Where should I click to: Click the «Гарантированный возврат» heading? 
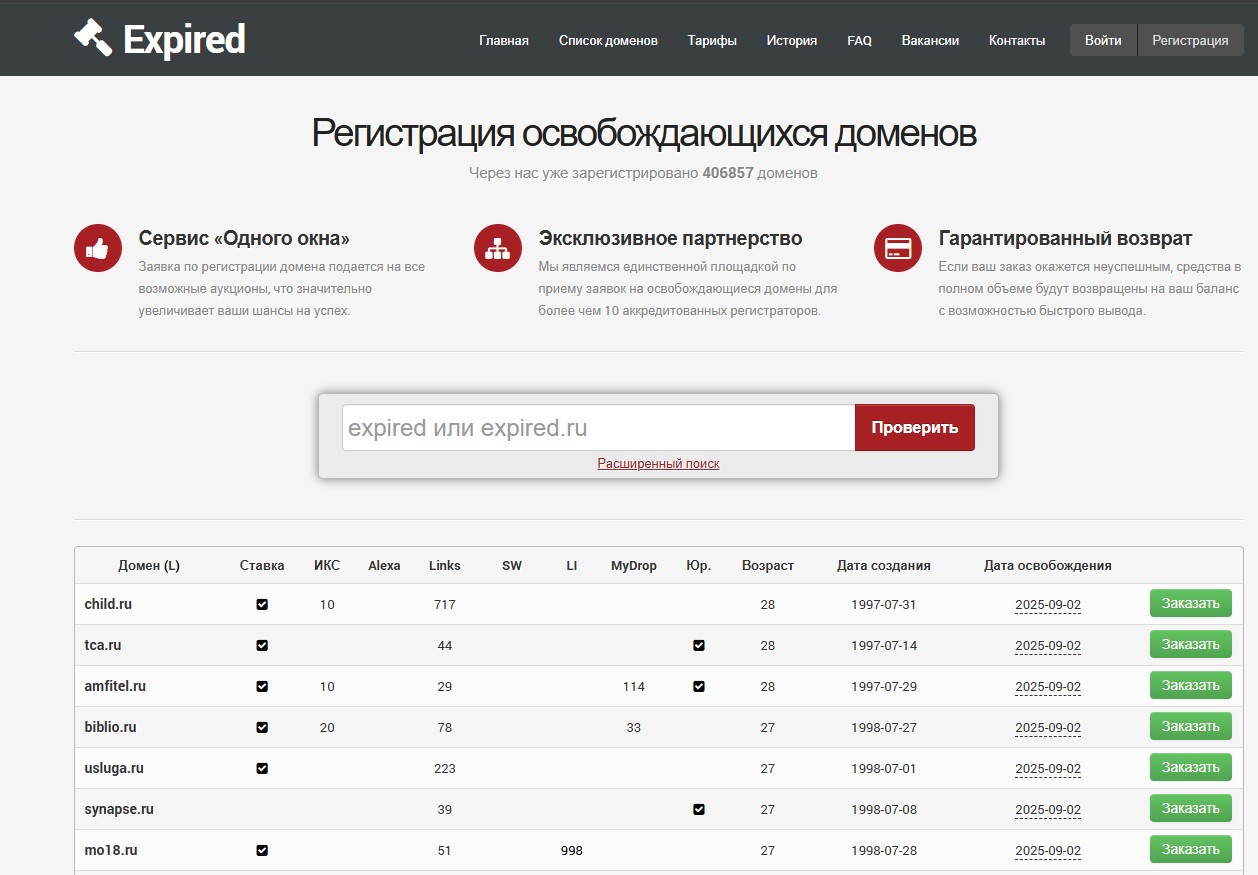click(x=1065, y=239)
